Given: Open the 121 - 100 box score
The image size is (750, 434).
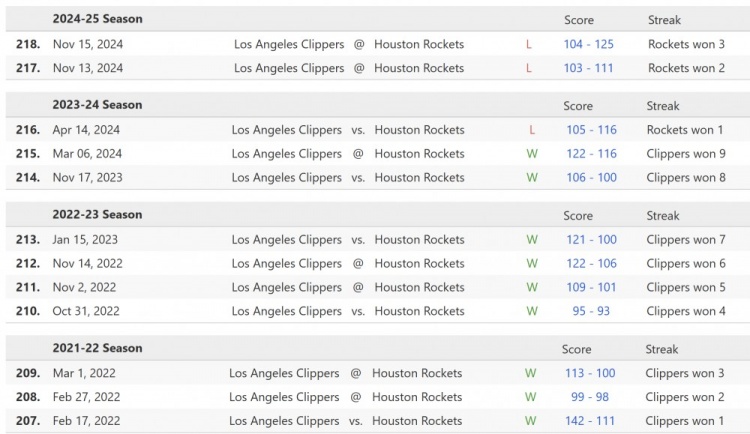Looking at the screenshot, I should 591,240.
